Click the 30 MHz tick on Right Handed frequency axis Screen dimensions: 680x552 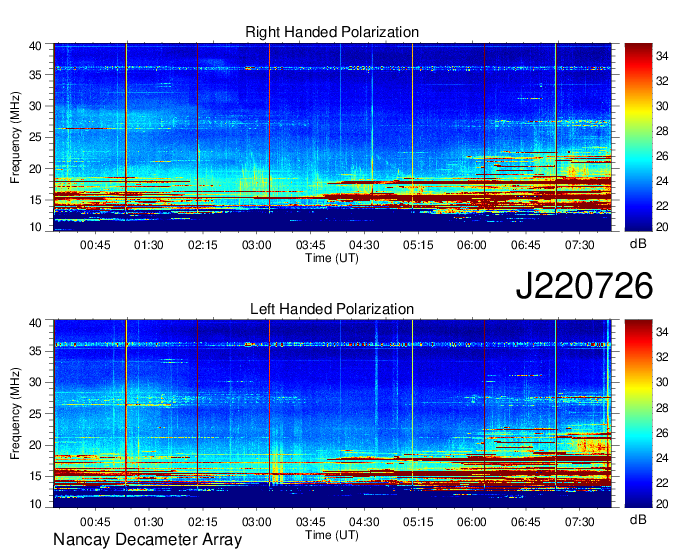(36, 106)
